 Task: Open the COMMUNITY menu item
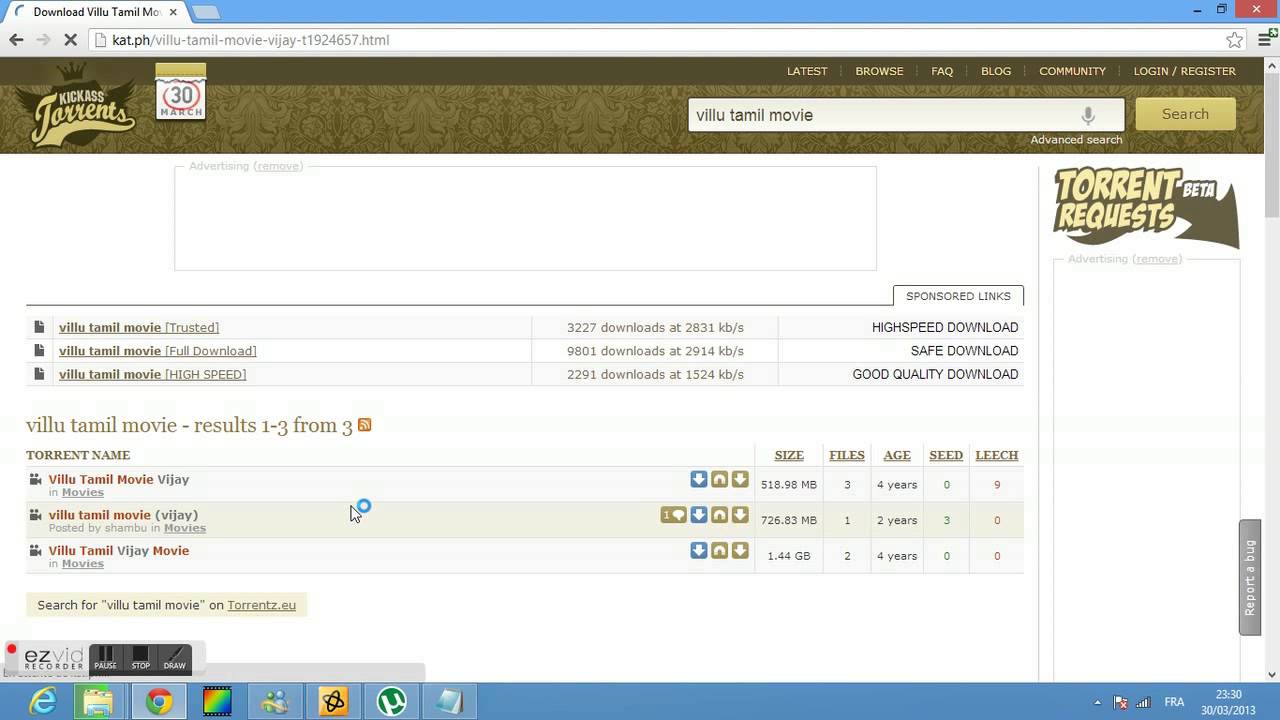click(1072, 71)
